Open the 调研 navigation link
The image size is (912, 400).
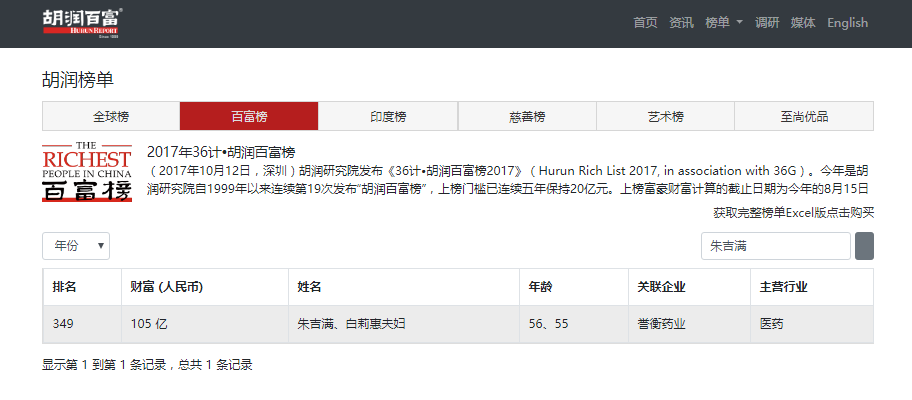pyautogui.click(x=767, y=23)
